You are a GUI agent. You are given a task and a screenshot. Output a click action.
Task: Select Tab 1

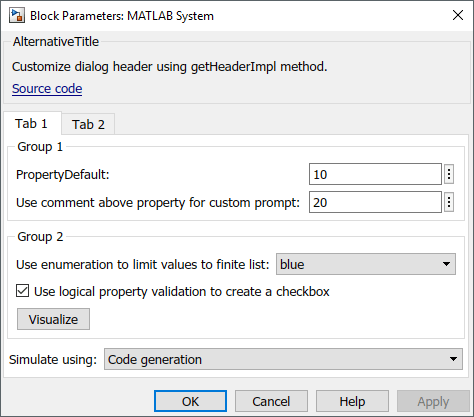31,124
